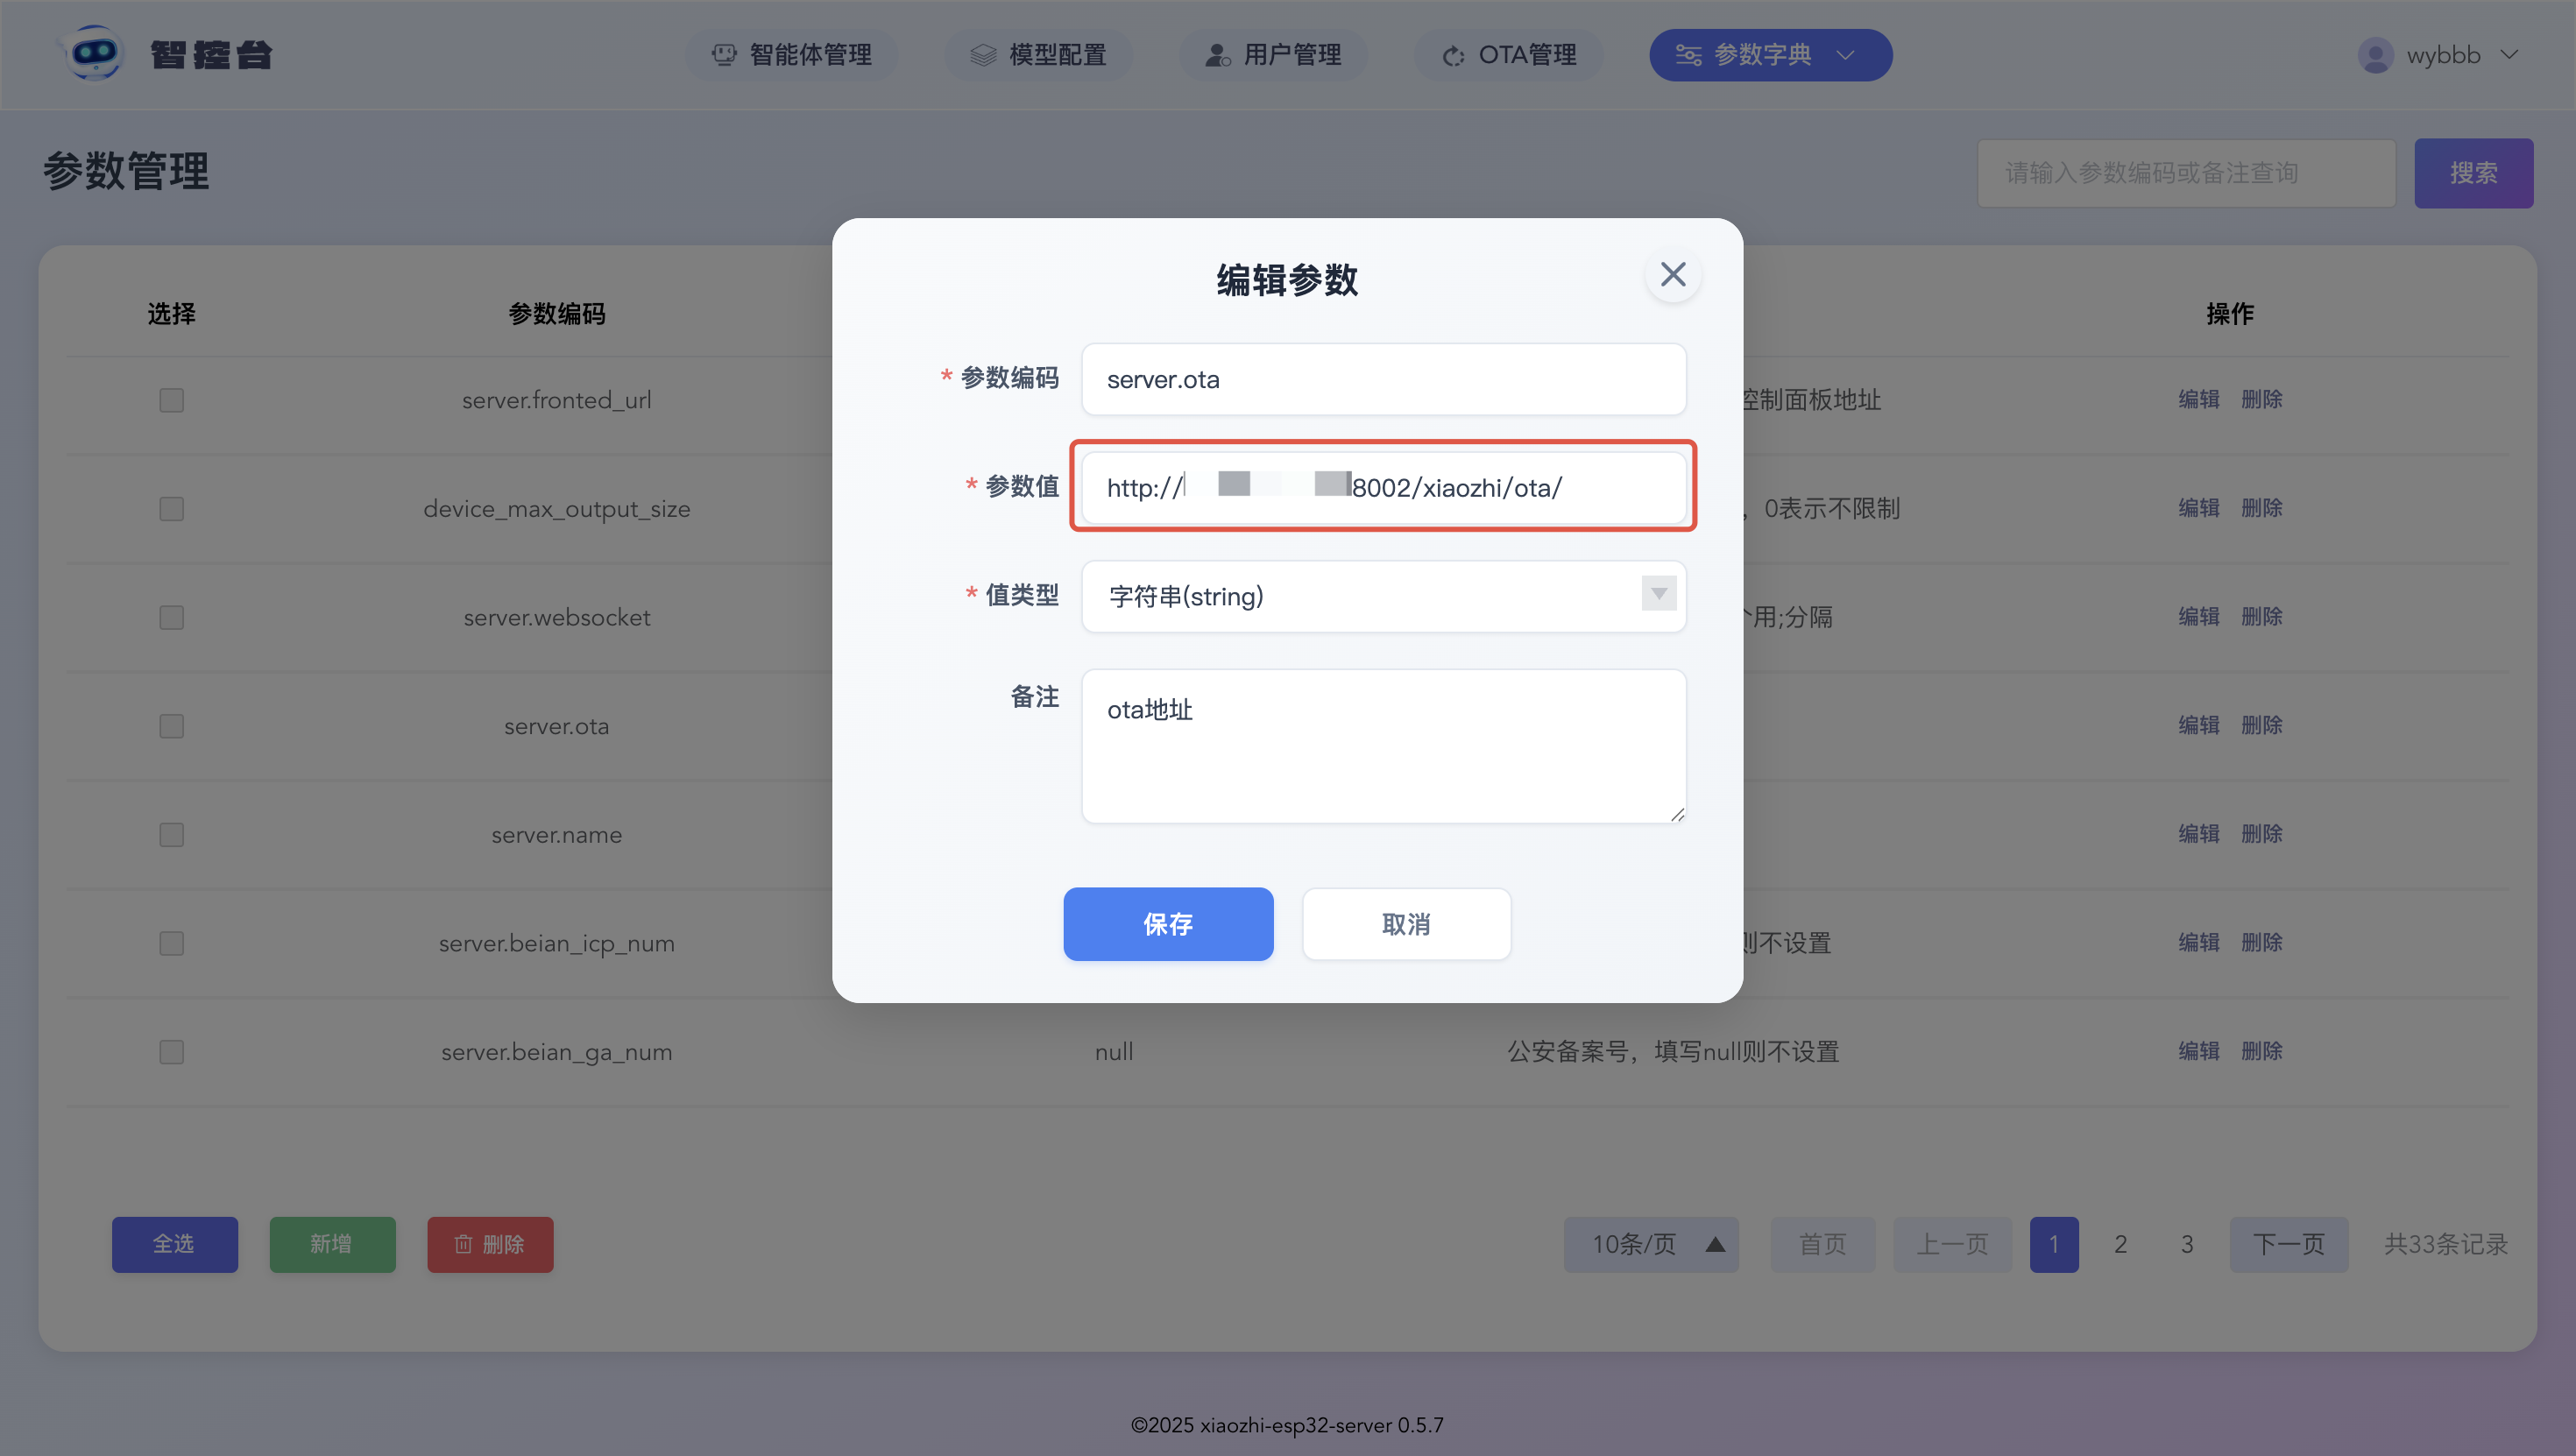The height and width of the screenshot is (1456, 2576).
Task: Open the 值类型 string dropdown
Action: (x=1383, y=596)
